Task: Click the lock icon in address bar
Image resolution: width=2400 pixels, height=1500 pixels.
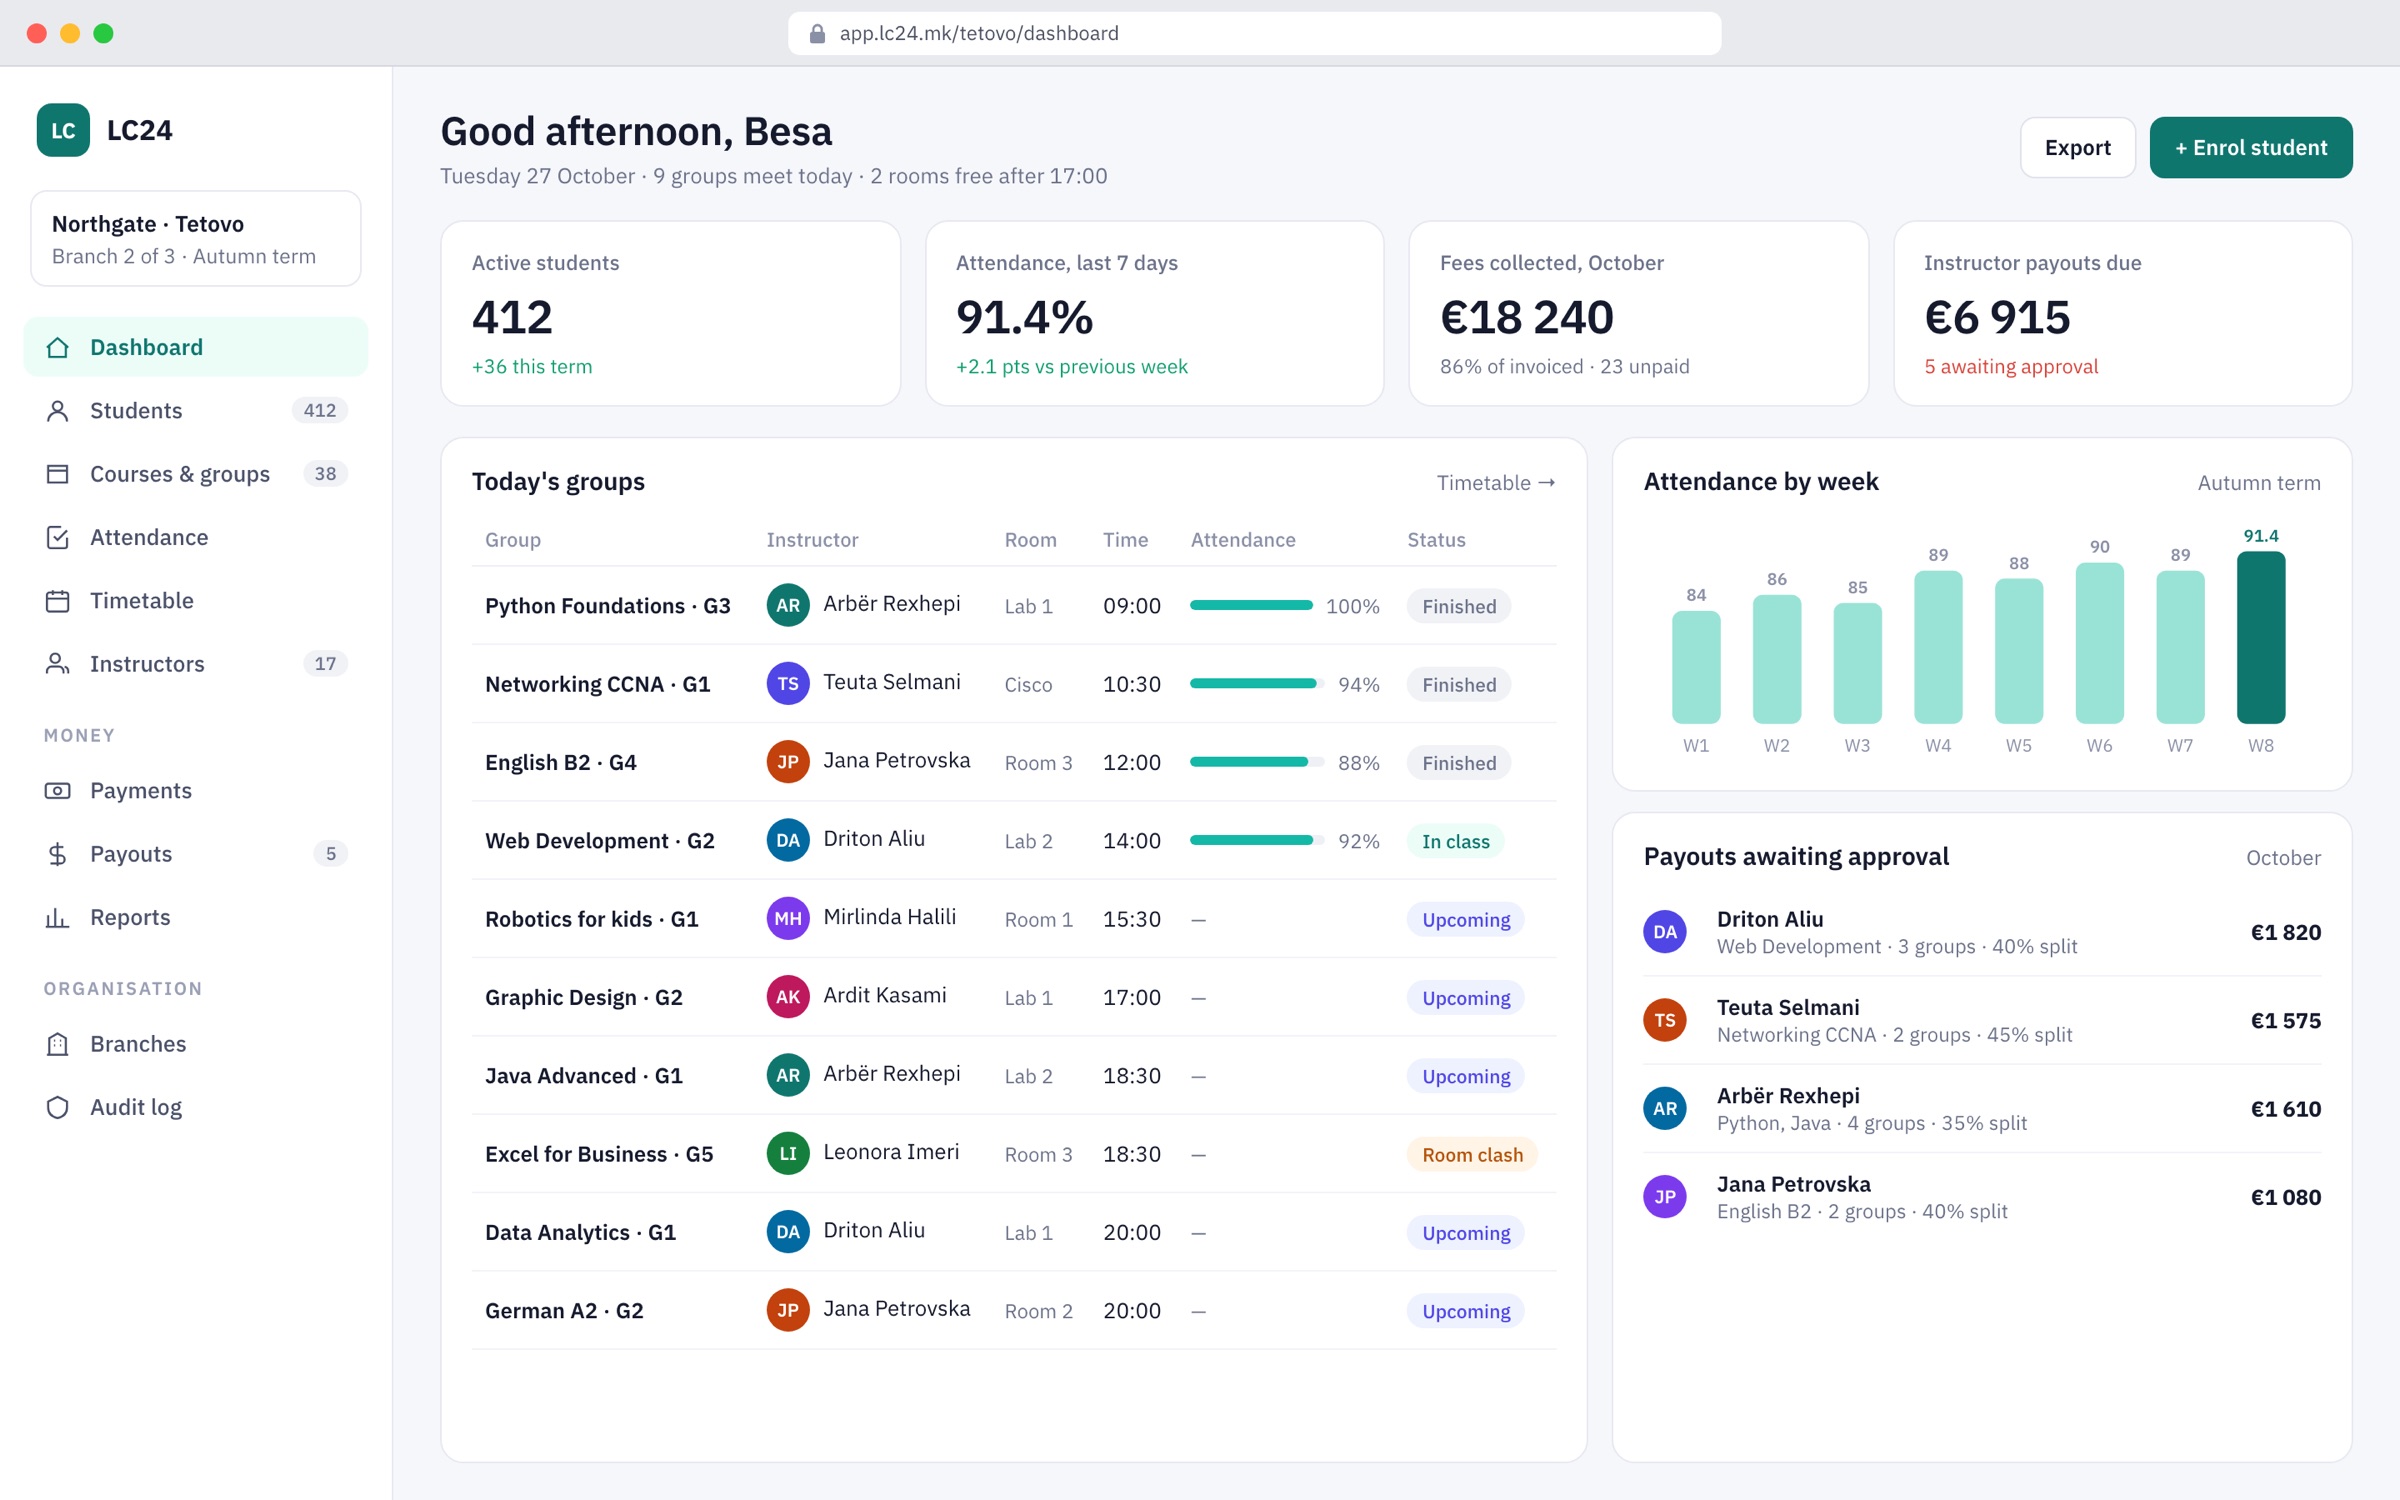Action: coord(817,33)
